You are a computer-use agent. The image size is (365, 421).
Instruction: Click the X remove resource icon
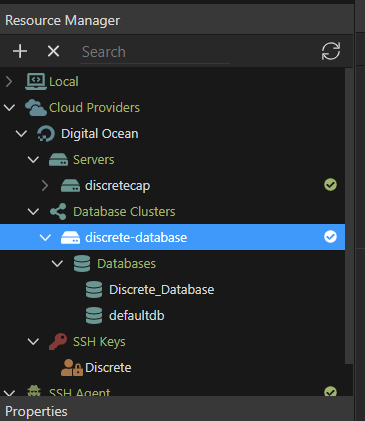tap(53, 51)
